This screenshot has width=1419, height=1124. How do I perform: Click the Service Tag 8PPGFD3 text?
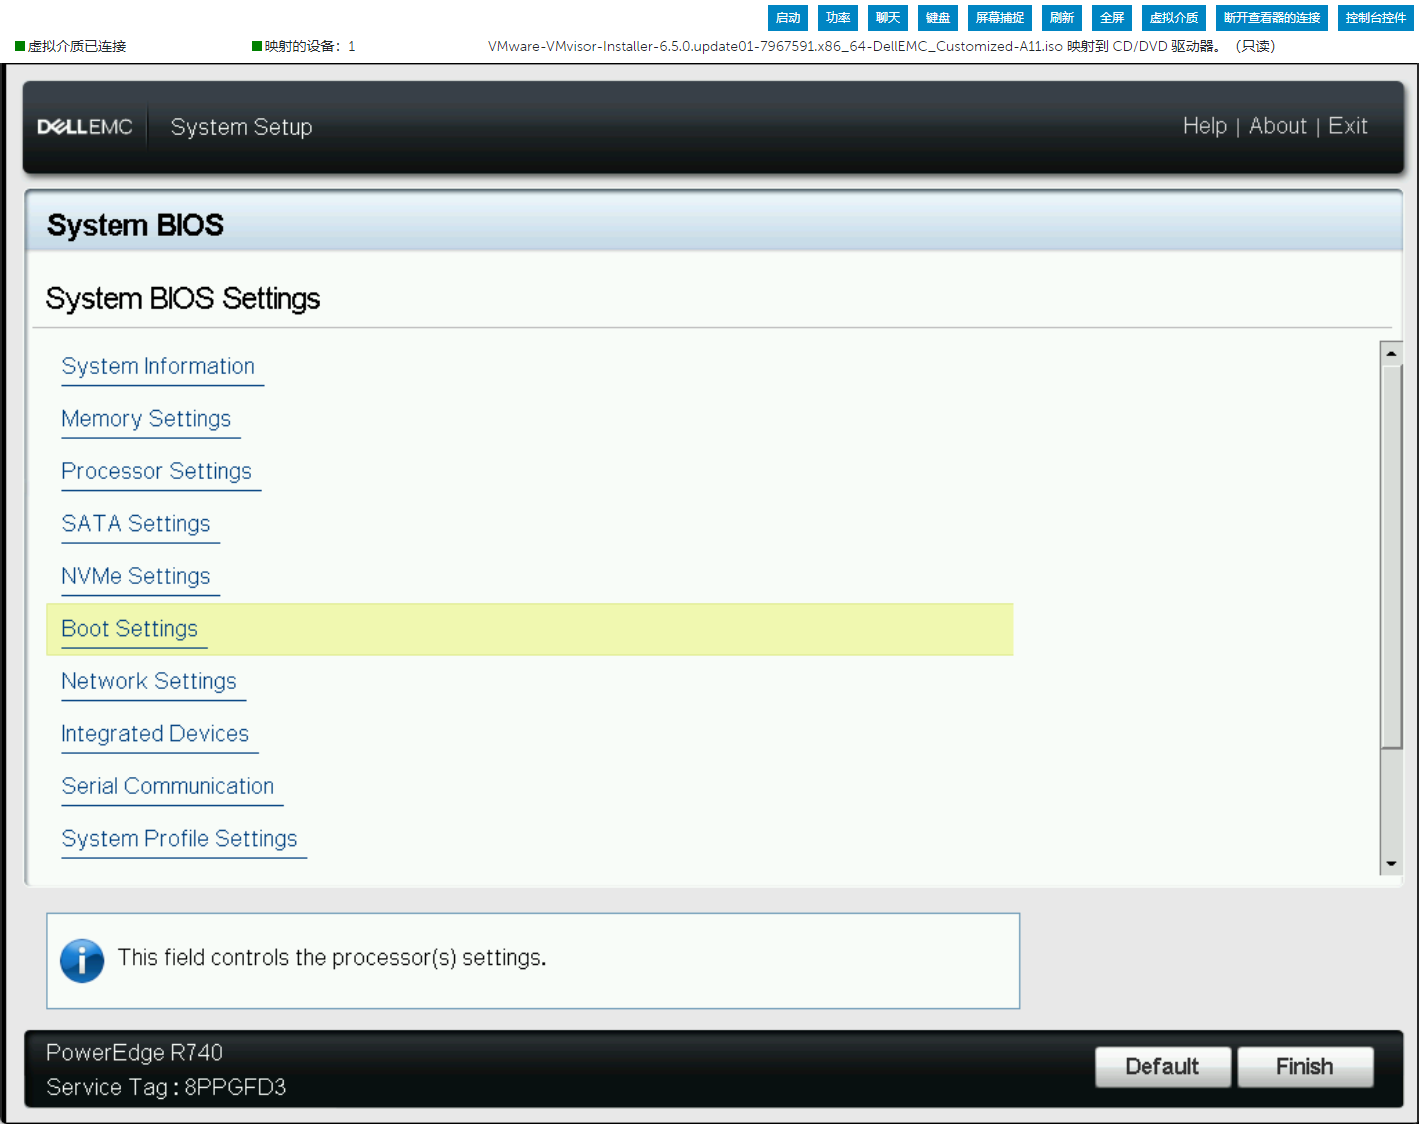point(166,1087)
